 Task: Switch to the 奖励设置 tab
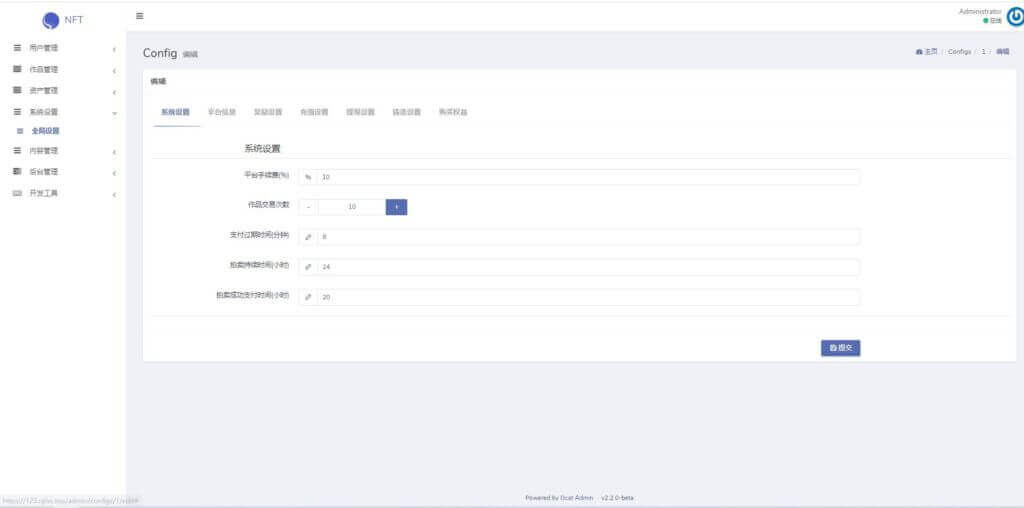coord(268,112)
